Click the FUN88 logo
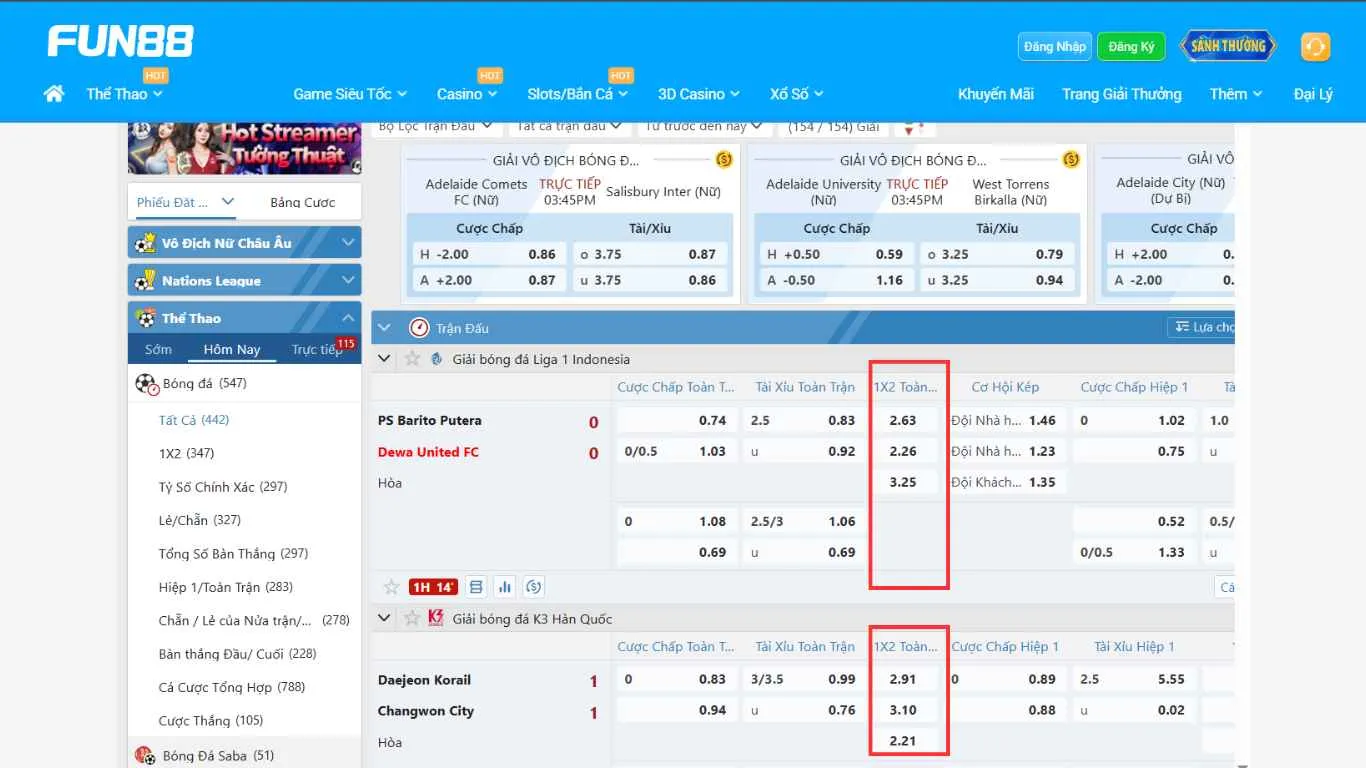This screenshot has height=768, width=1366. pos(120,42)
